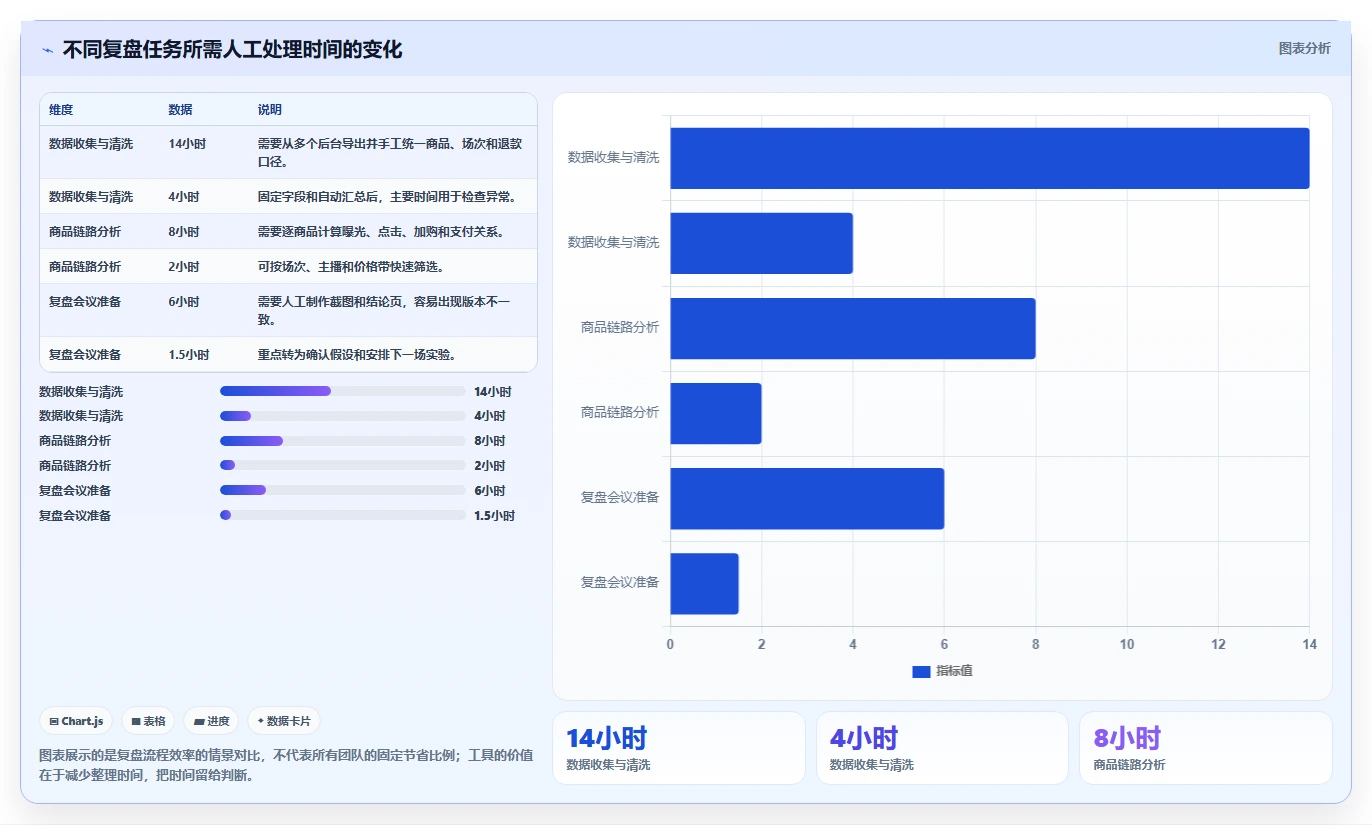1372x825 pixels.
Task: Click the 14小时 progress bar
Action: tap(343, 391)
